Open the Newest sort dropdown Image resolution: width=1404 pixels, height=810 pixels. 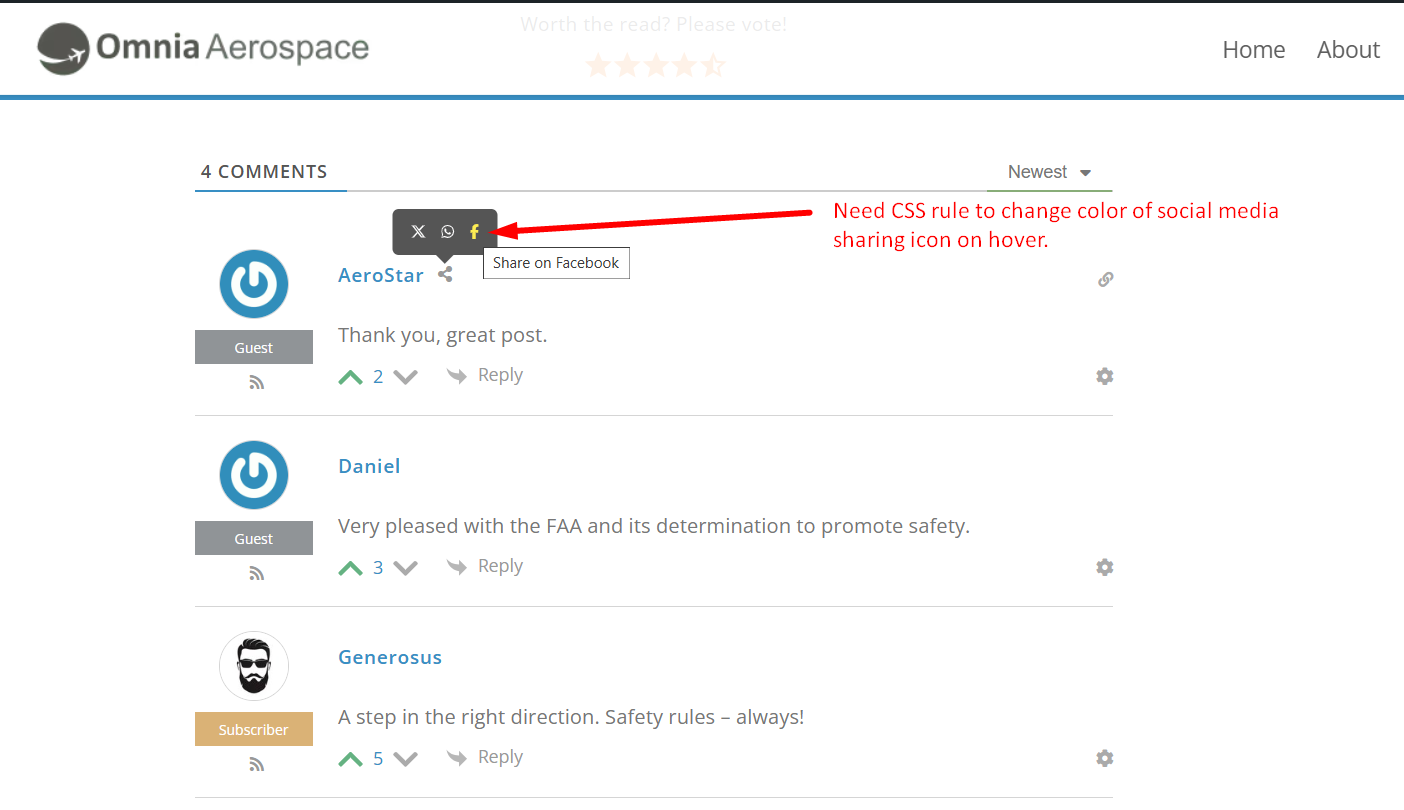pyautogui.click(x=1038, y=172)
